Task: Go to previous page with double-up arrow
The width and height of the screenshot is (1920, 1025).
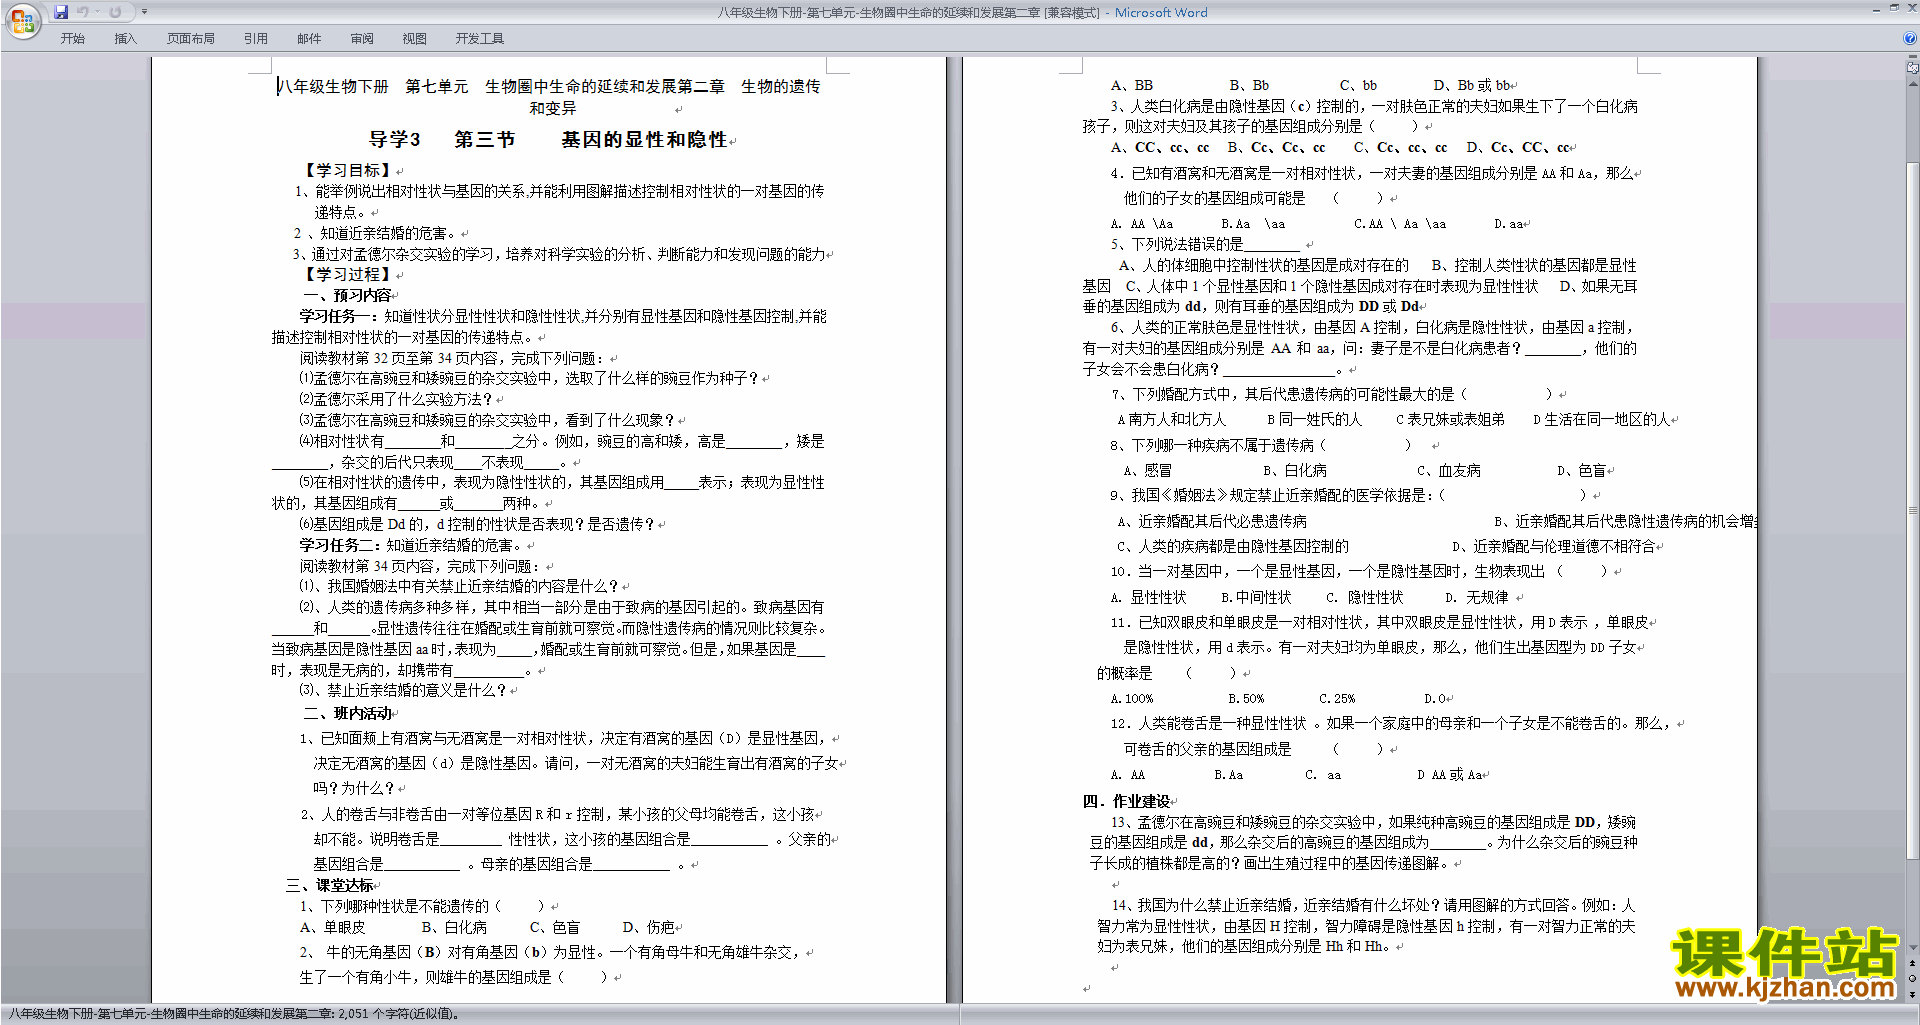Action: point(1913,963)
